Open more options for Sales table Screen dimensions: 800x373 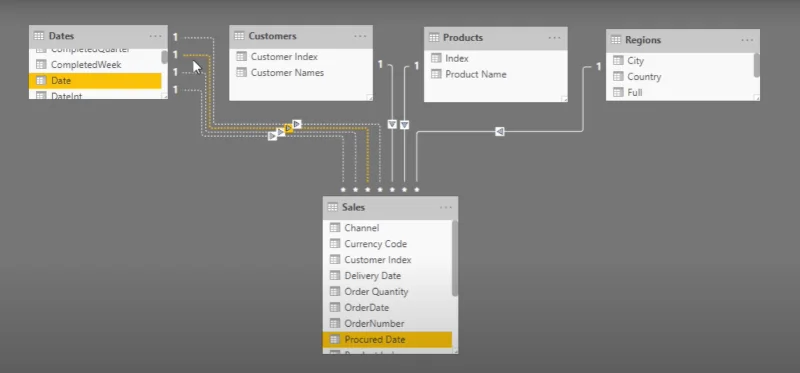click(x=445, y=207)
